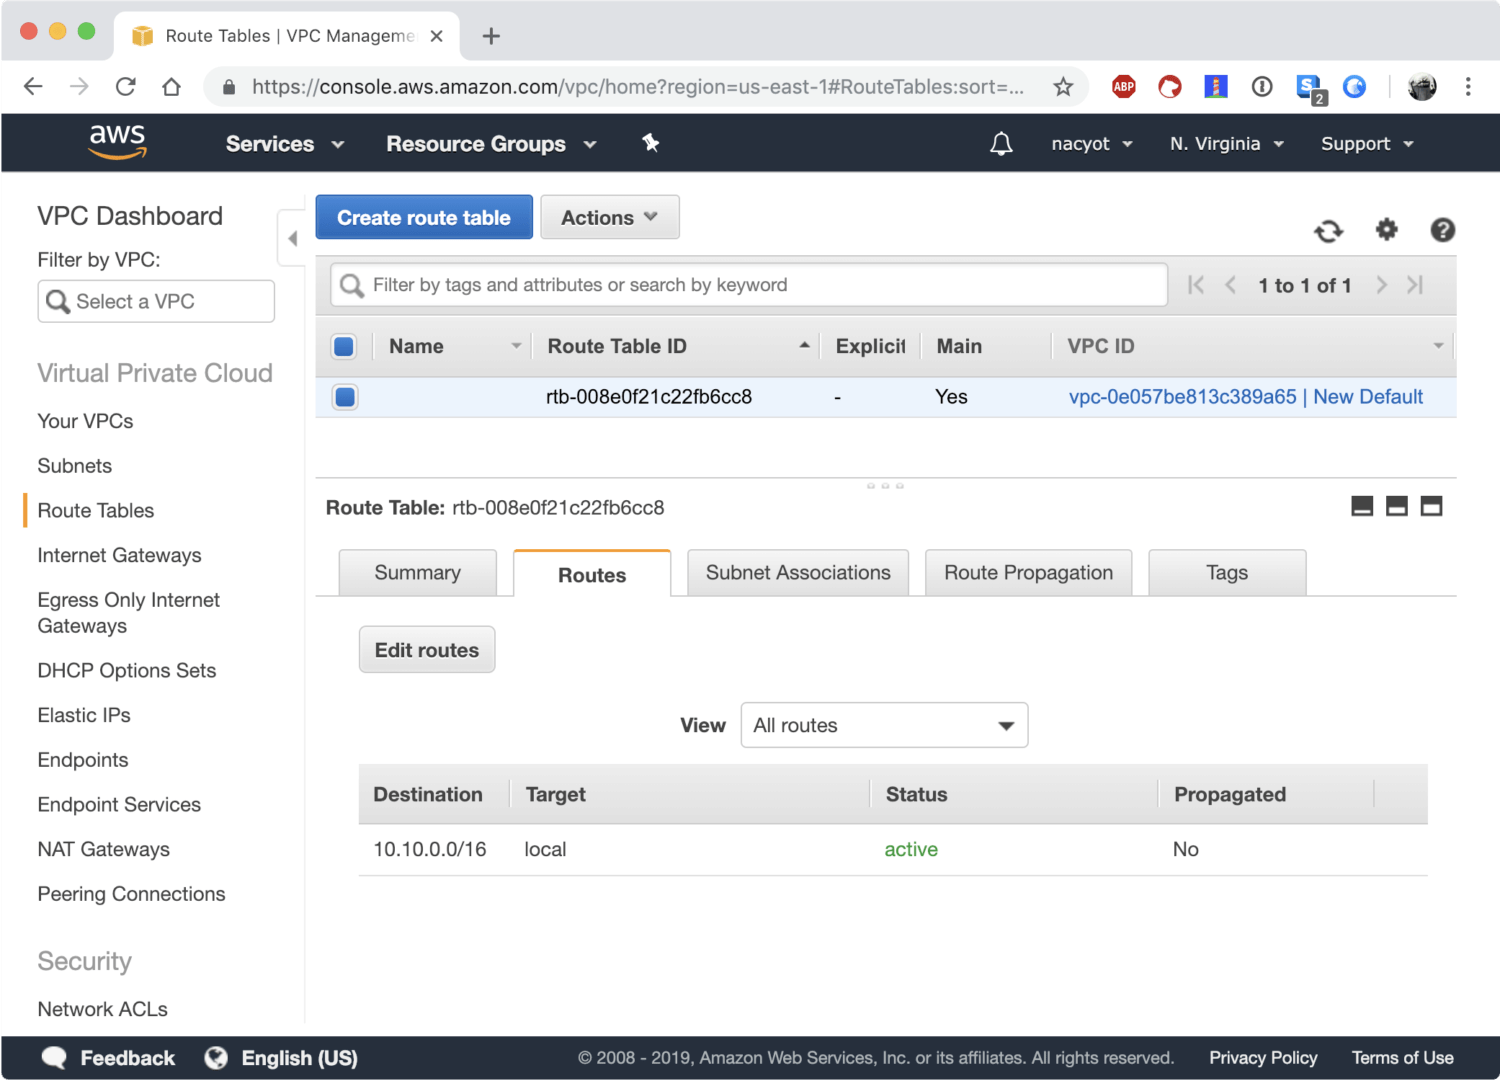Refresh the route tables list

click(x=1328, y=231)
